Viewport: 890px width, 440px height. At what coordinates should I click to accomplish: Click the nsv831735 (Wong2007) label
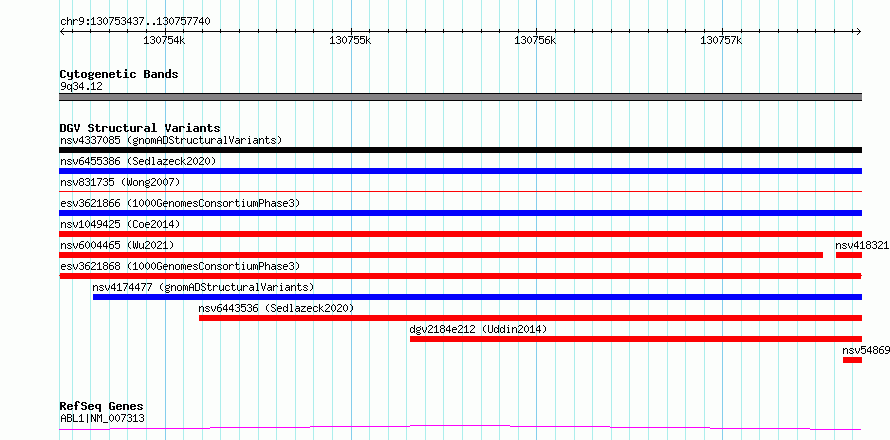(120, 182)
